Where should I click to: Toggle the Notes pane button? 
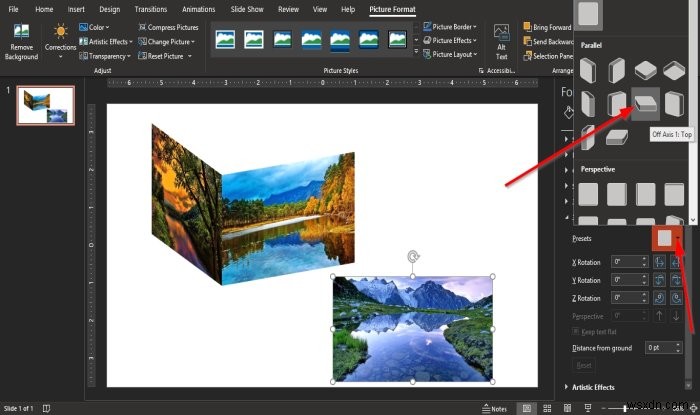pyautogui.click(x=495, y=409)
